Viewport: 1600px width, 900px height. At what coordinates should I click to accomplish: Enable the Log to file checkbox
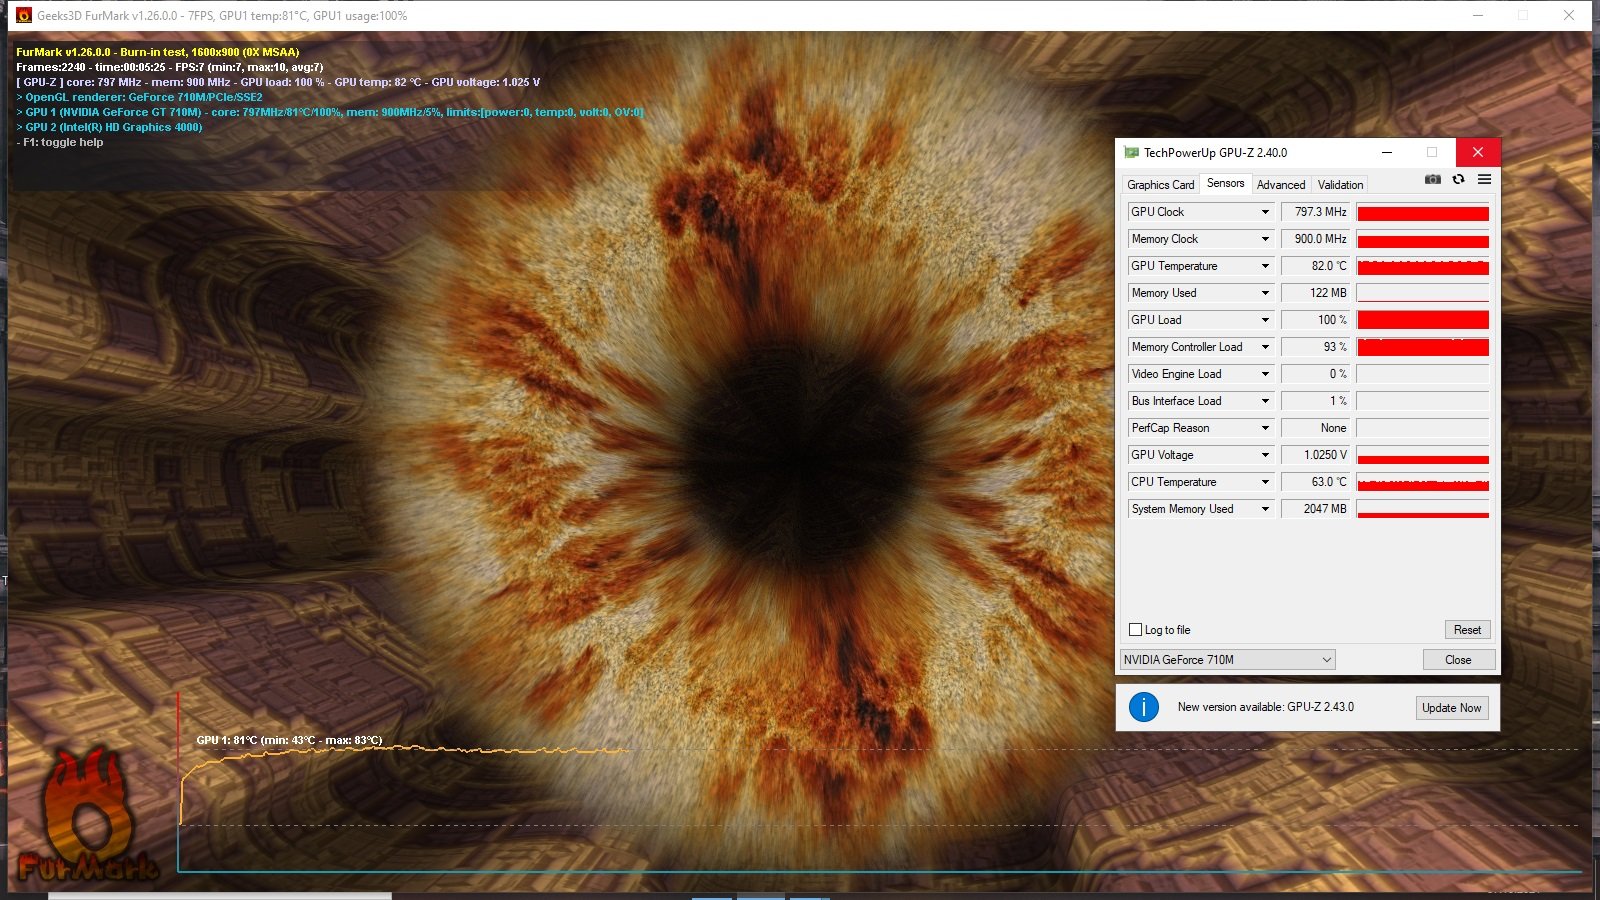click(x=1135, y=630)
